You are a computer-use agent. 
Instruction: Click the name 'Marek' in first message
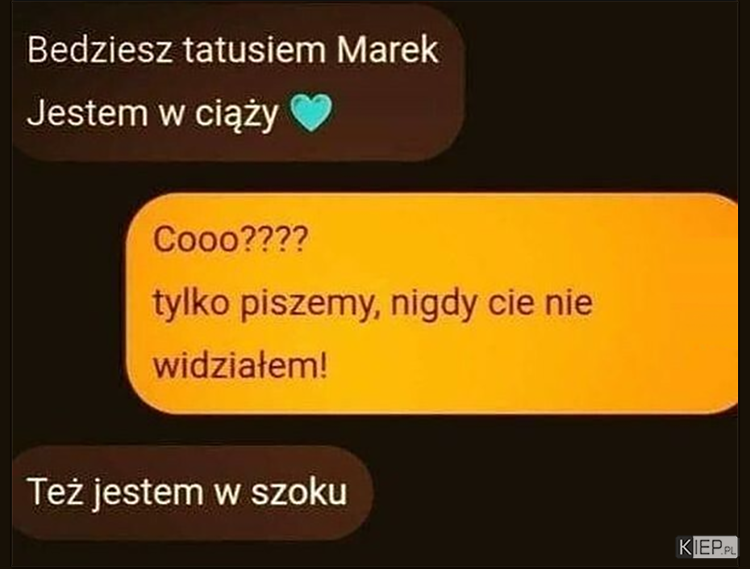click(387, 50)
